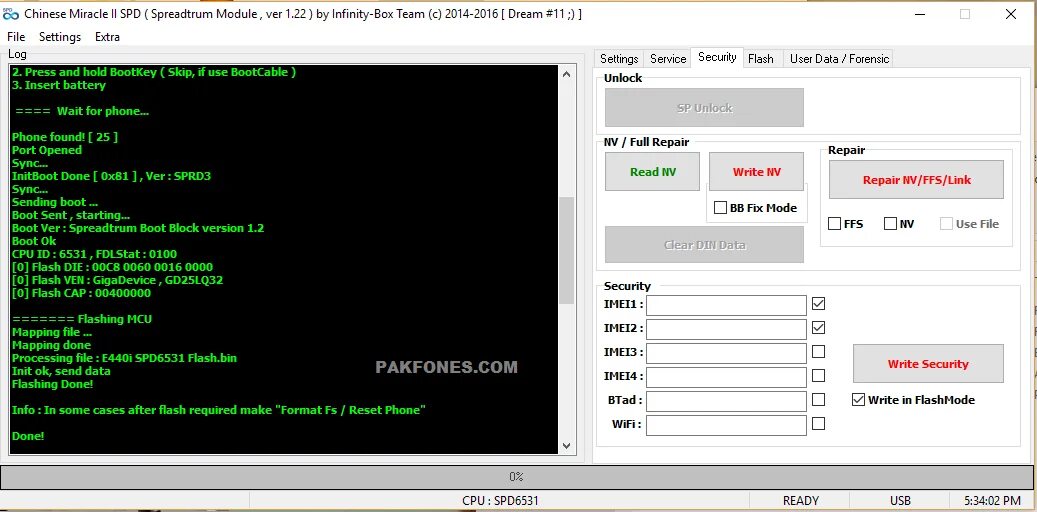Toggle the Use File checkbox
The height and width of the screenshot is (512, 1037).
tap(946, 224)
